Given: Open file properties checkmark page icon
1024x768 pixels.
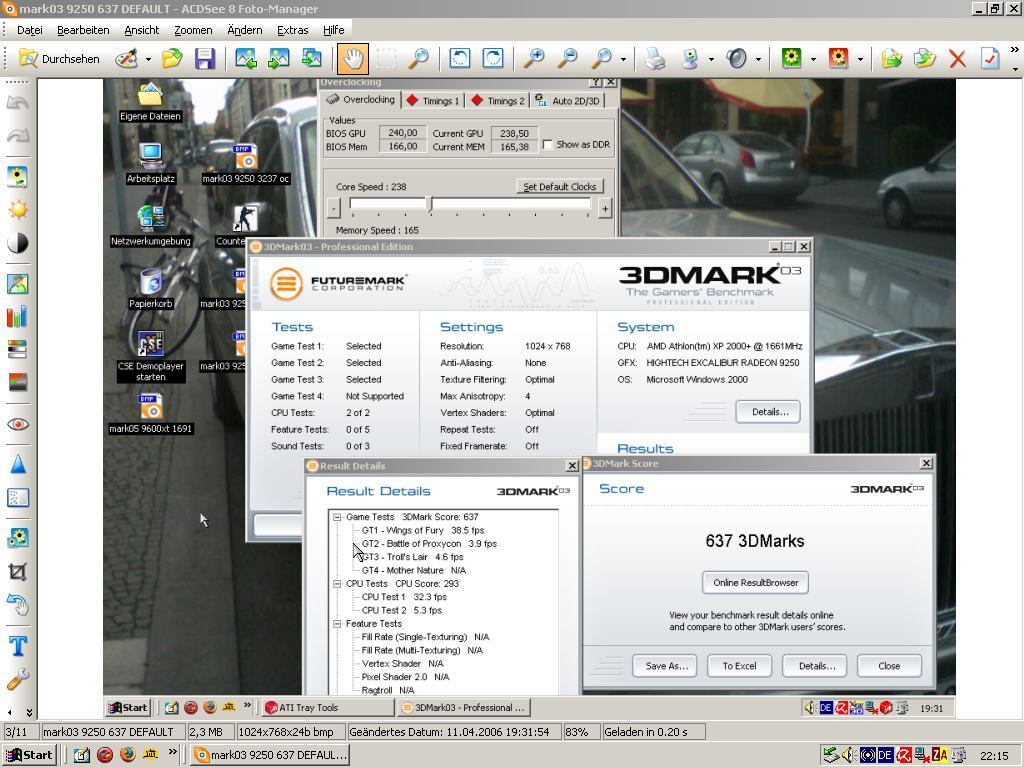Looking at the screenshot, I should point(990,59).
